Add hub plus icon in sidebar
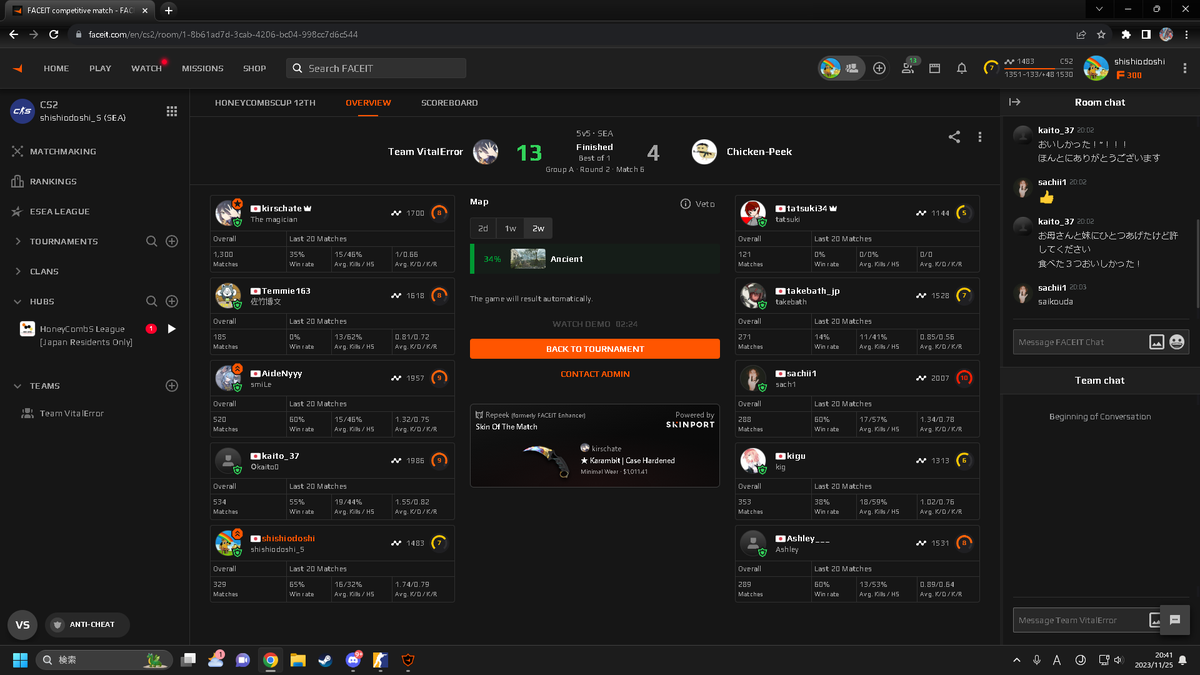Screen dimensions: 1200x675 point(172,301)
